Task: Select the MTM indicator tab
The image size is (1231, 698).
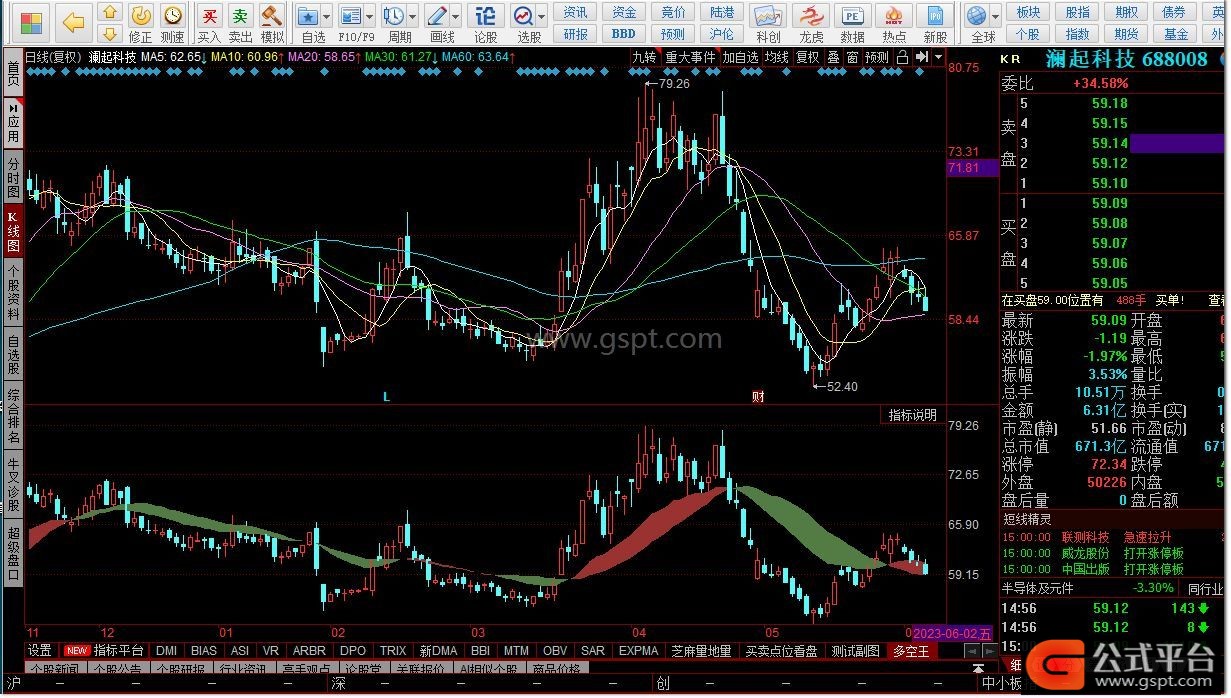Action: pyautogui.click(x=516, y=651)
